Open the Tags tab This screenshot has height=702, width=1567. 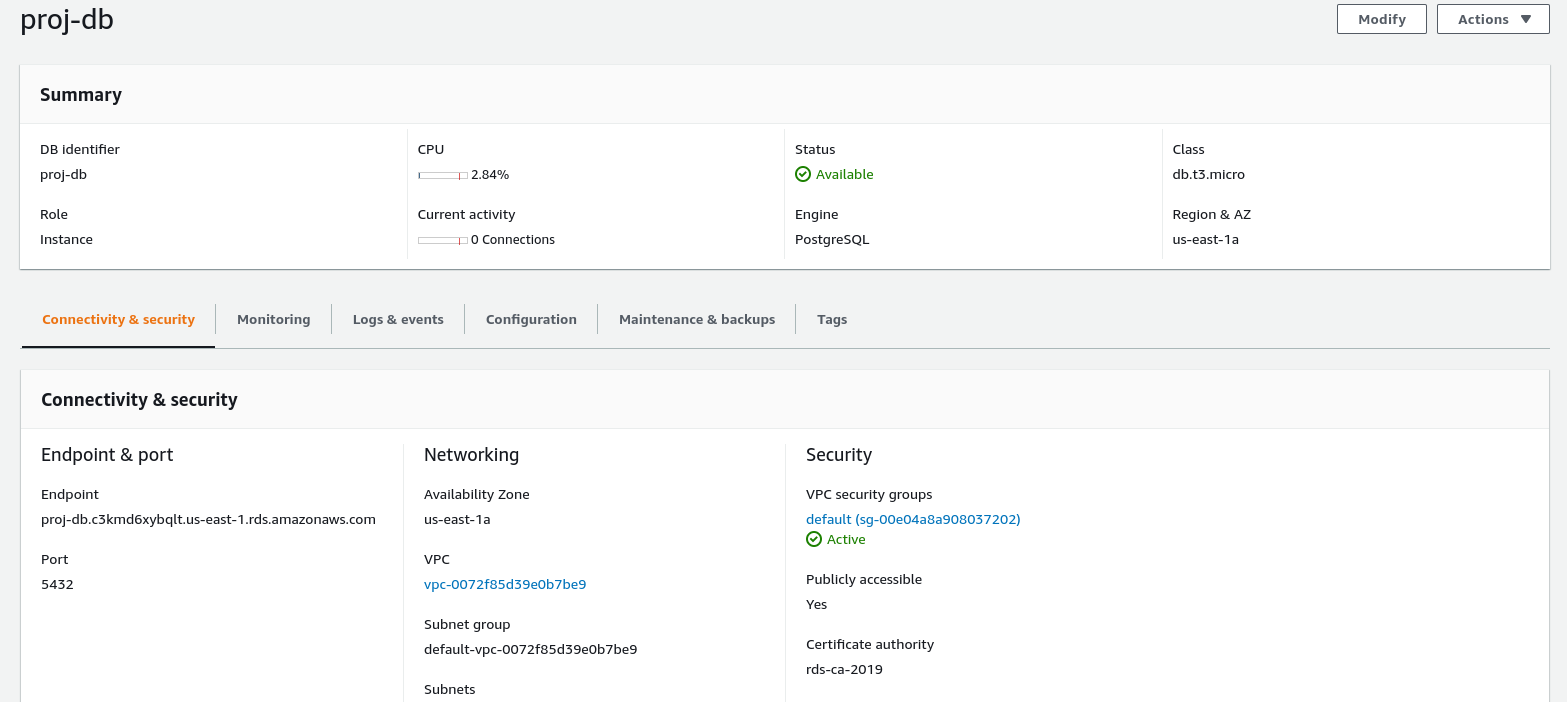click(832, 319)
